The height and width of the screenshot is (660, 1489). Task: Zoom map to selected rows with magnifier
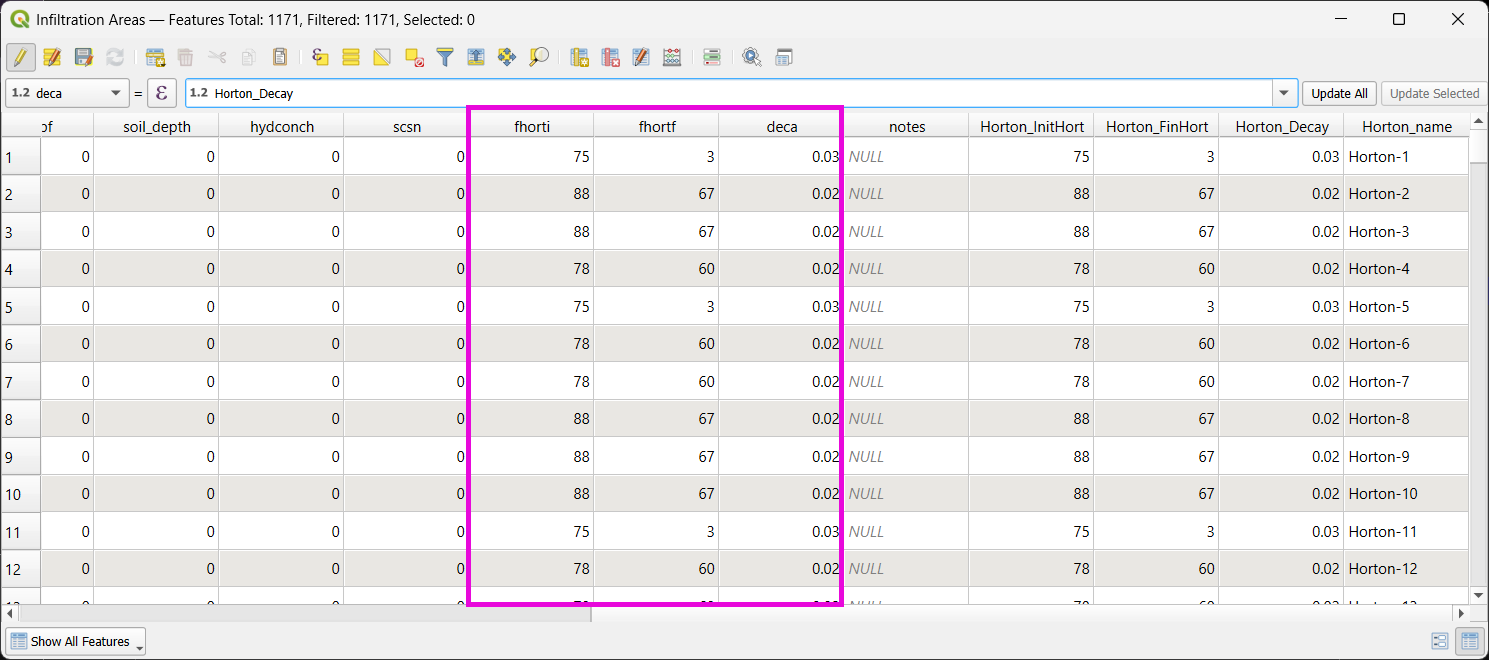click(539, 57)
